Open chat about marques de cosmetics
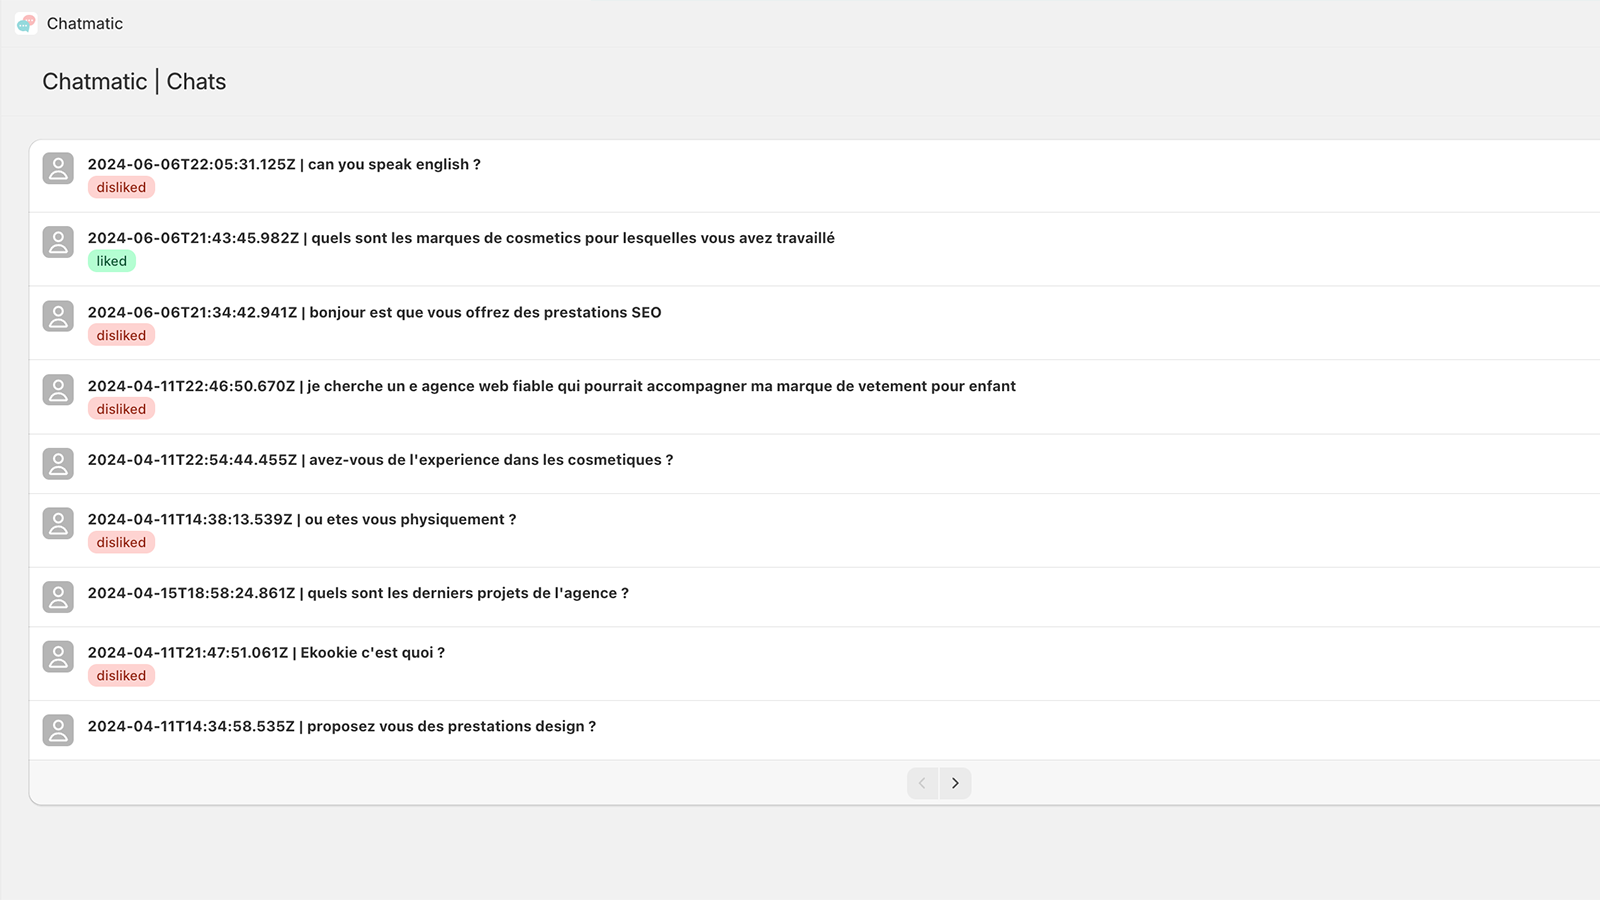 tap(461, 238)
